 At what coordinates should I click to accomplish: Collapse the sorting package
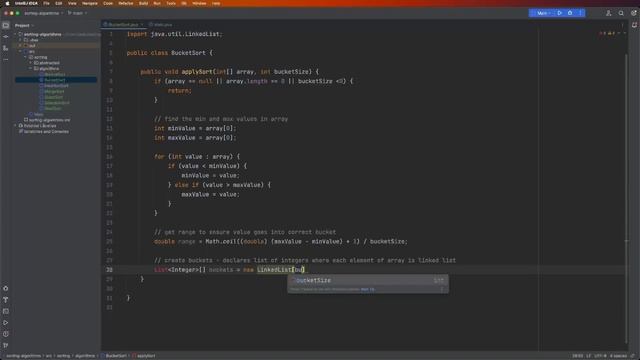coord(25,57)
